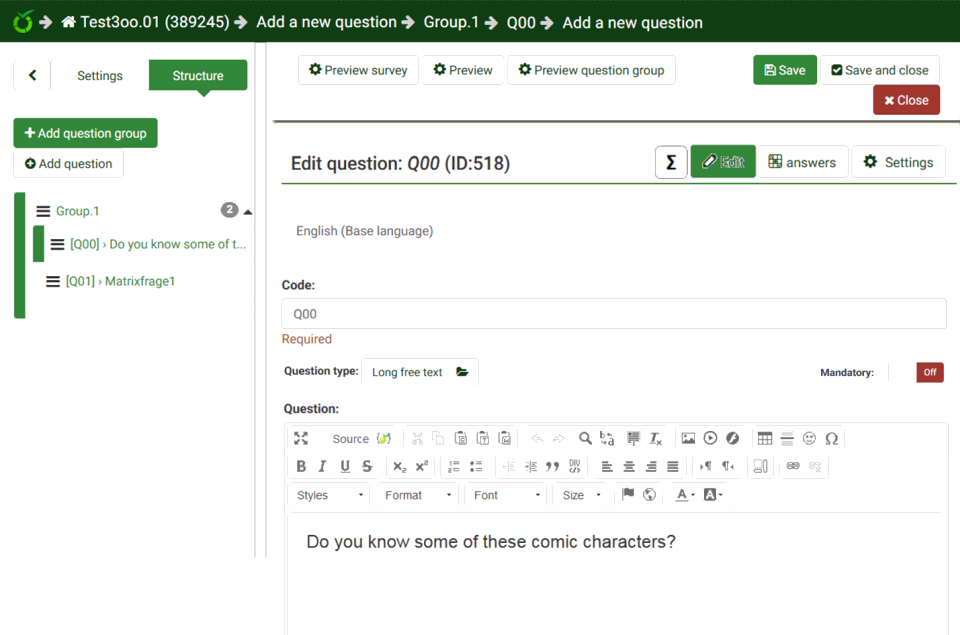Switch to the Structure tab

tap(198, 75)
